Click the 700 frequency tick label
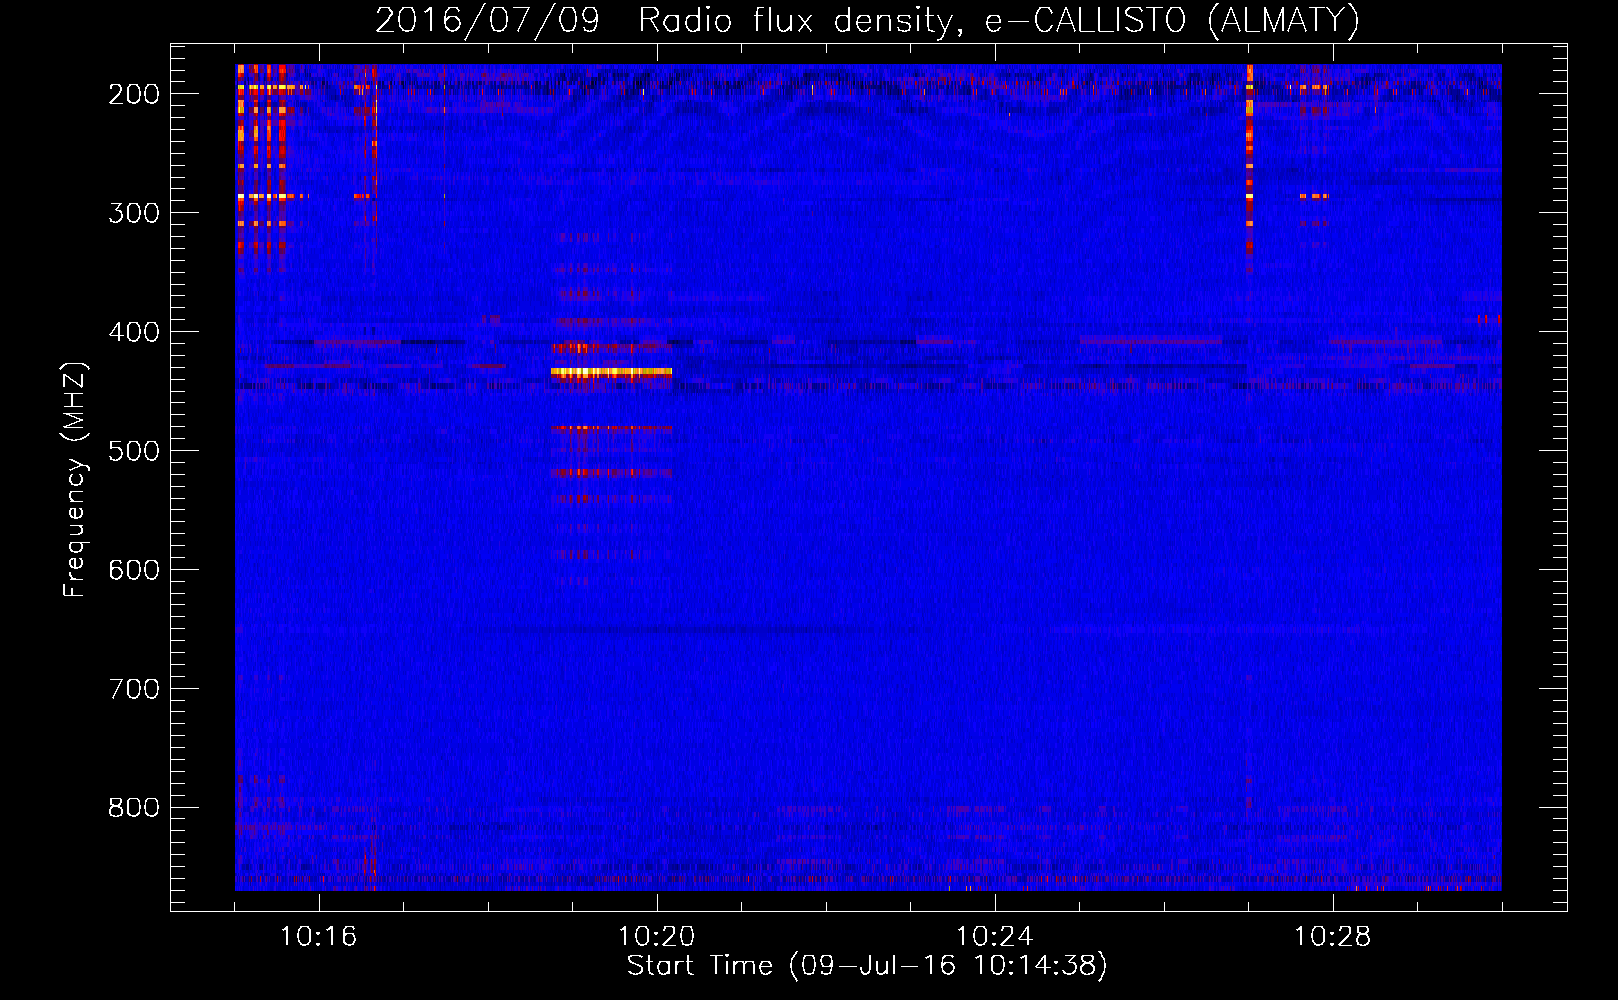The image size is (1618, 1000). [x=134, y=689]
